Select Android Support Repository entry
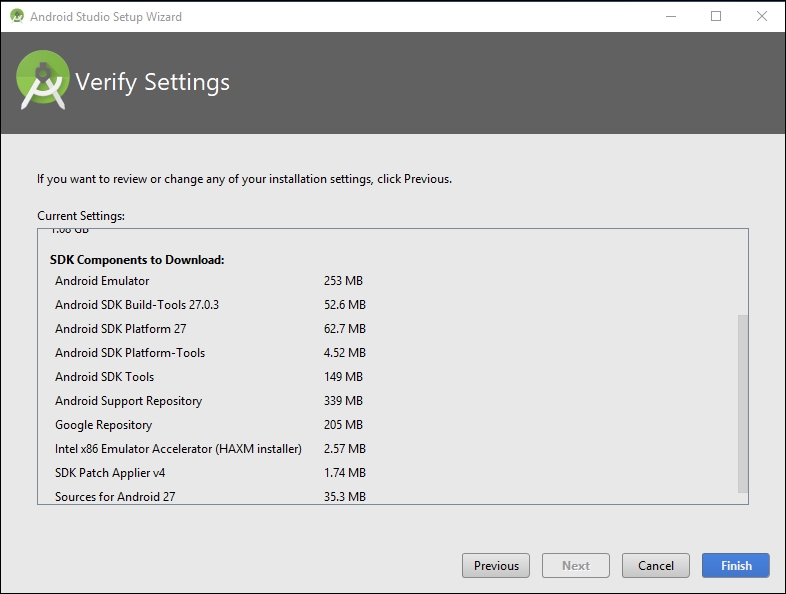This screenshot has width=786, height=594. tap(128, 401)
